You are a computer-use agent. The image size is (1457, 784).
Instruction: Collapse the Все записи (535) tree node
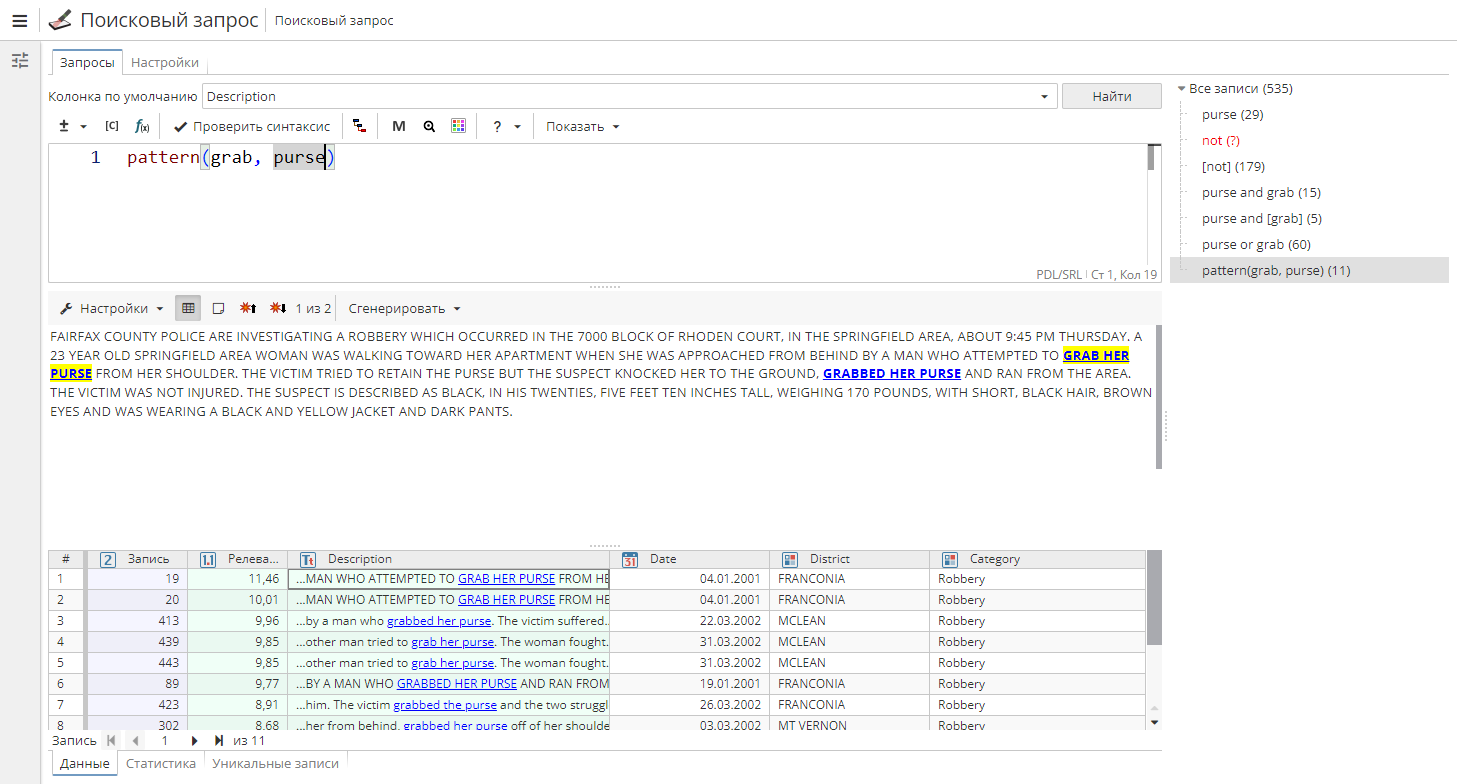[x=1182, y=89]
